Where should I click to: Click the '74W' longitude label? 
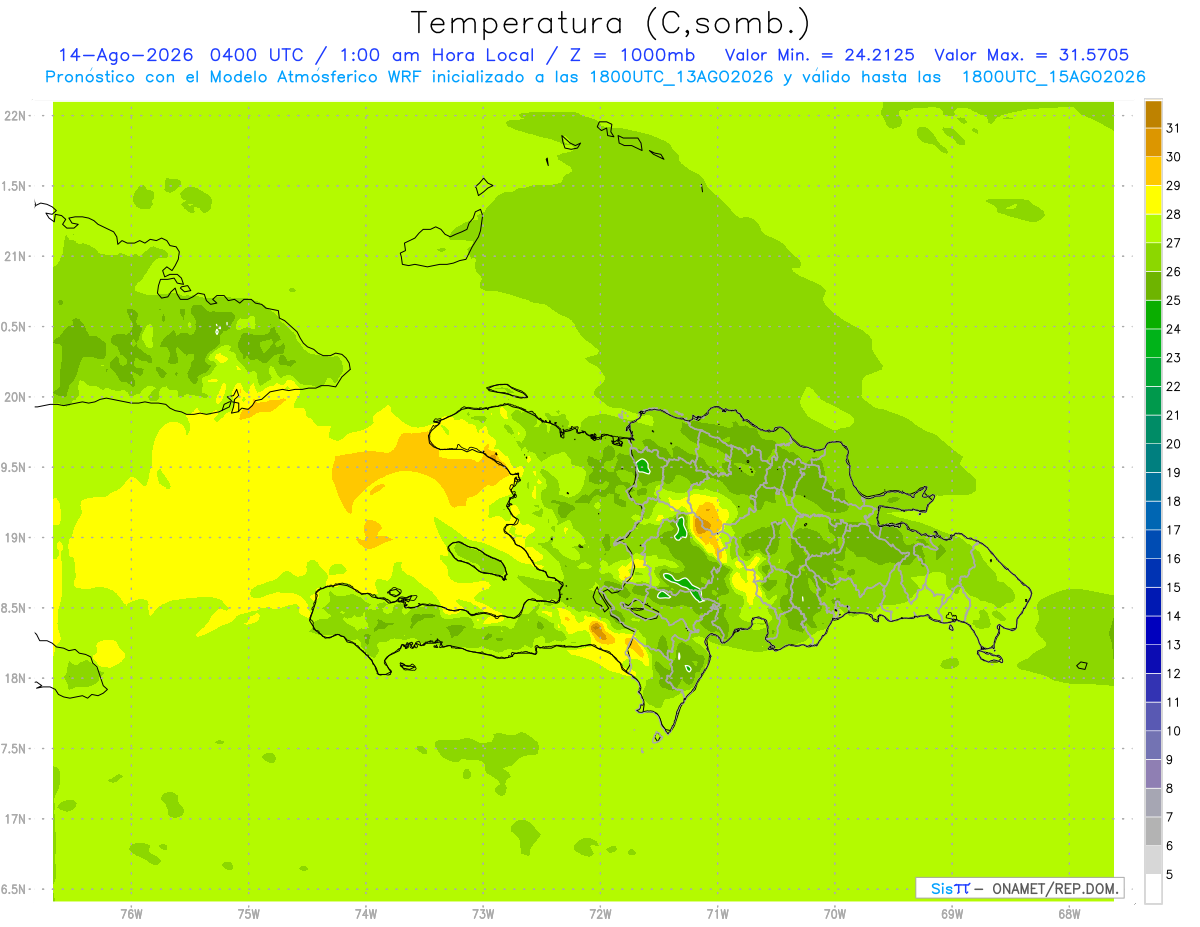tap(365, 913)
